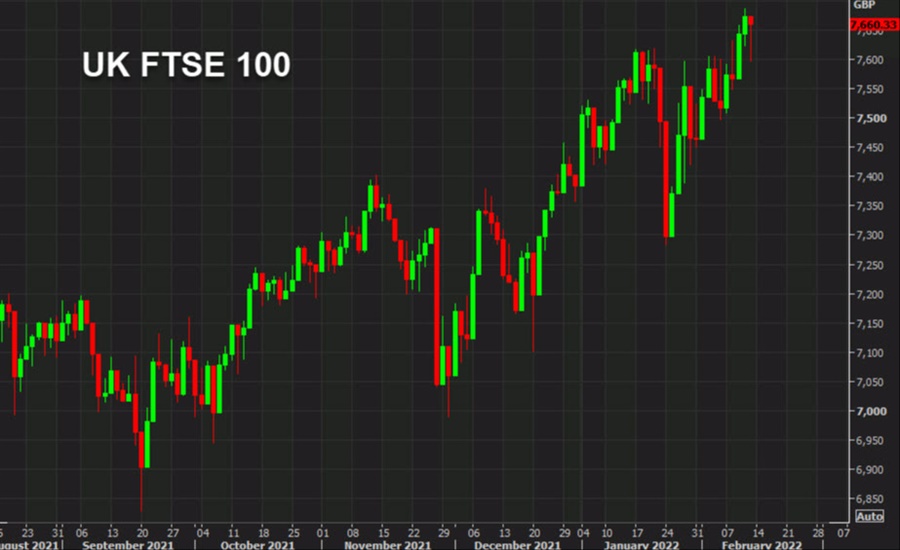Click date tick 24 on time axis

(667, 533)
